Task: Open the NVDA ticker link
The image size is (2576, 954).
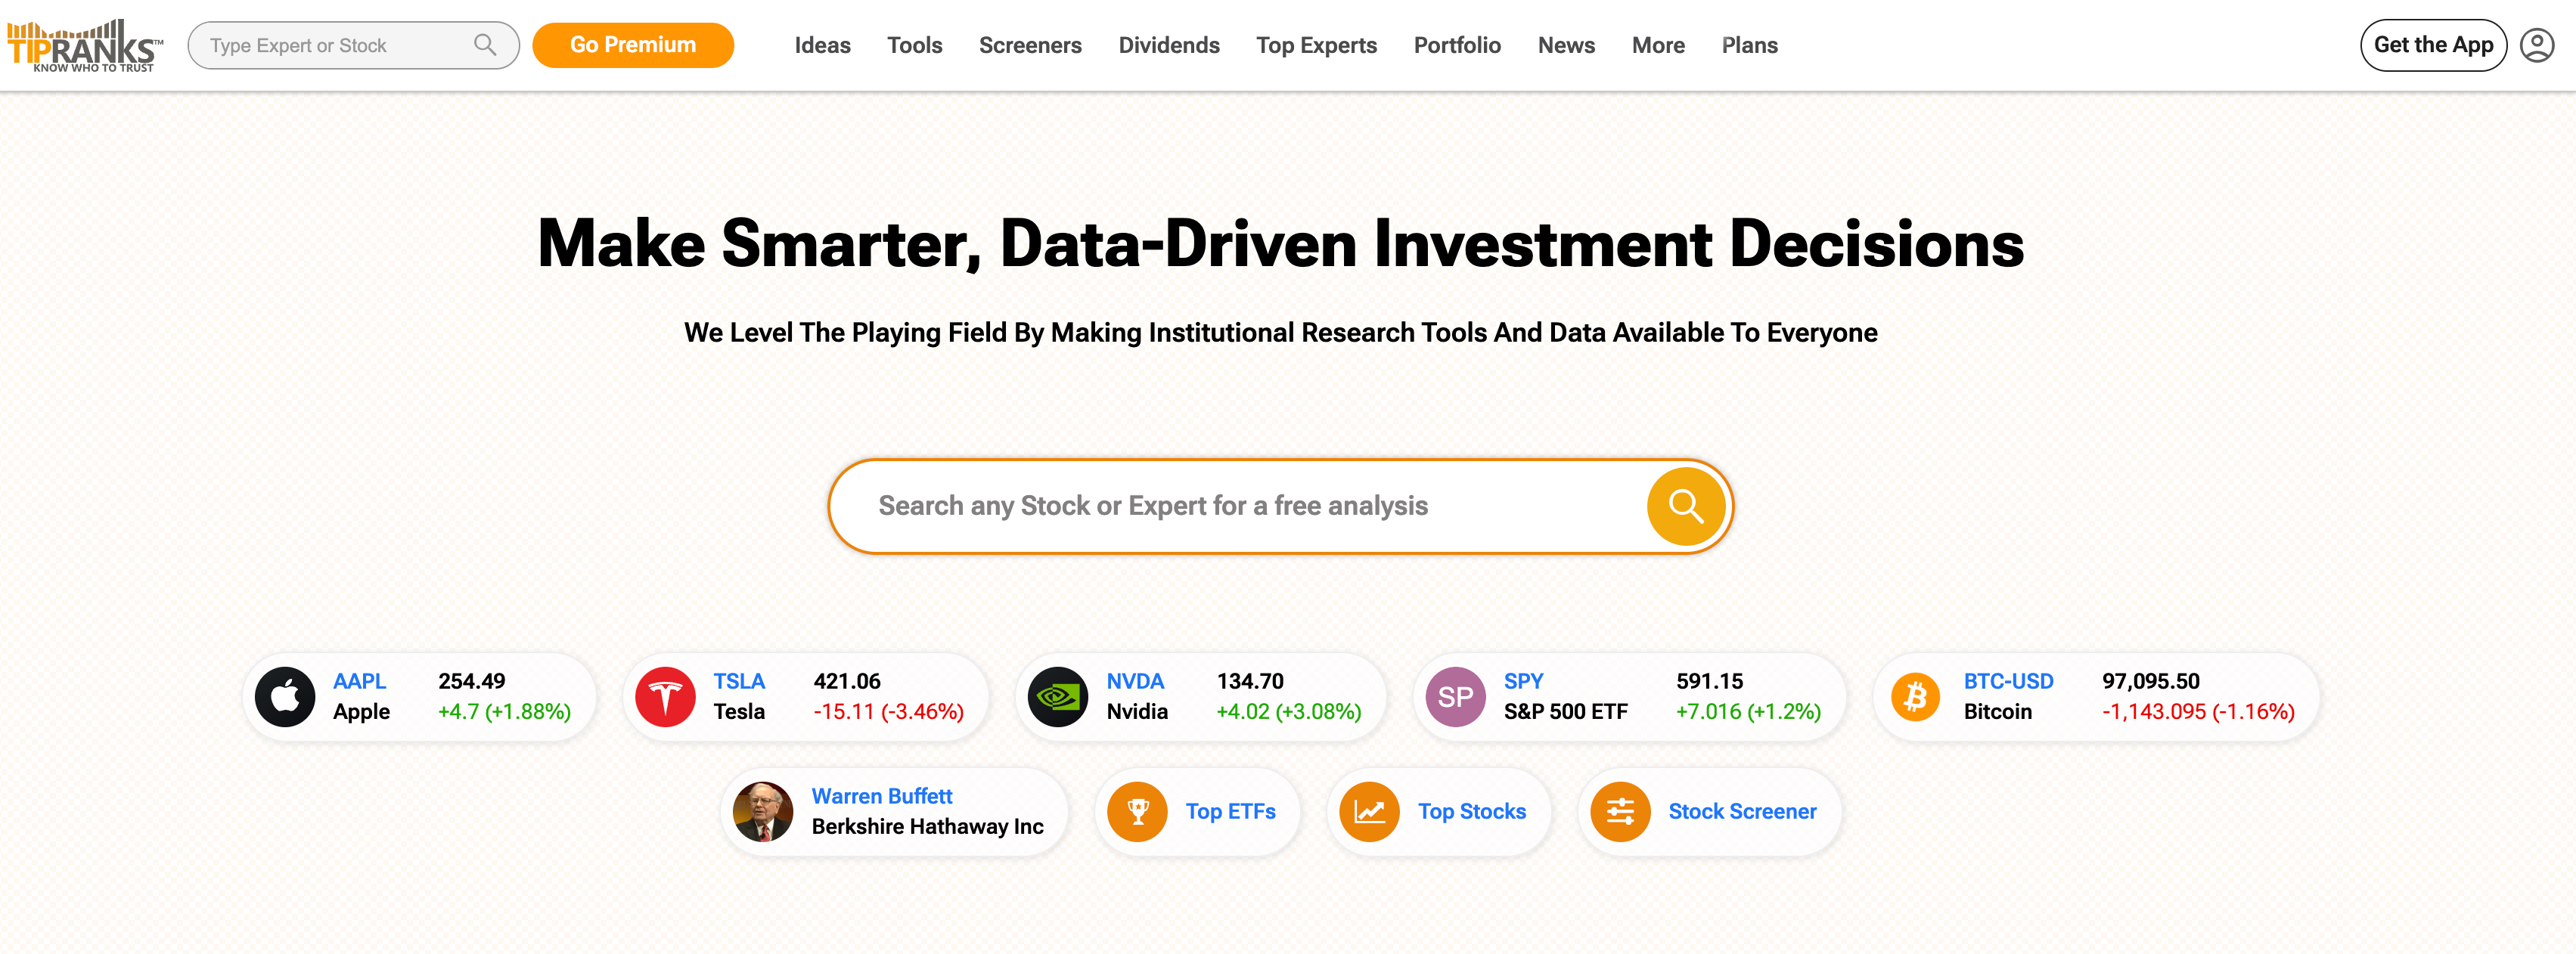Action: [x=1135, y=682]
